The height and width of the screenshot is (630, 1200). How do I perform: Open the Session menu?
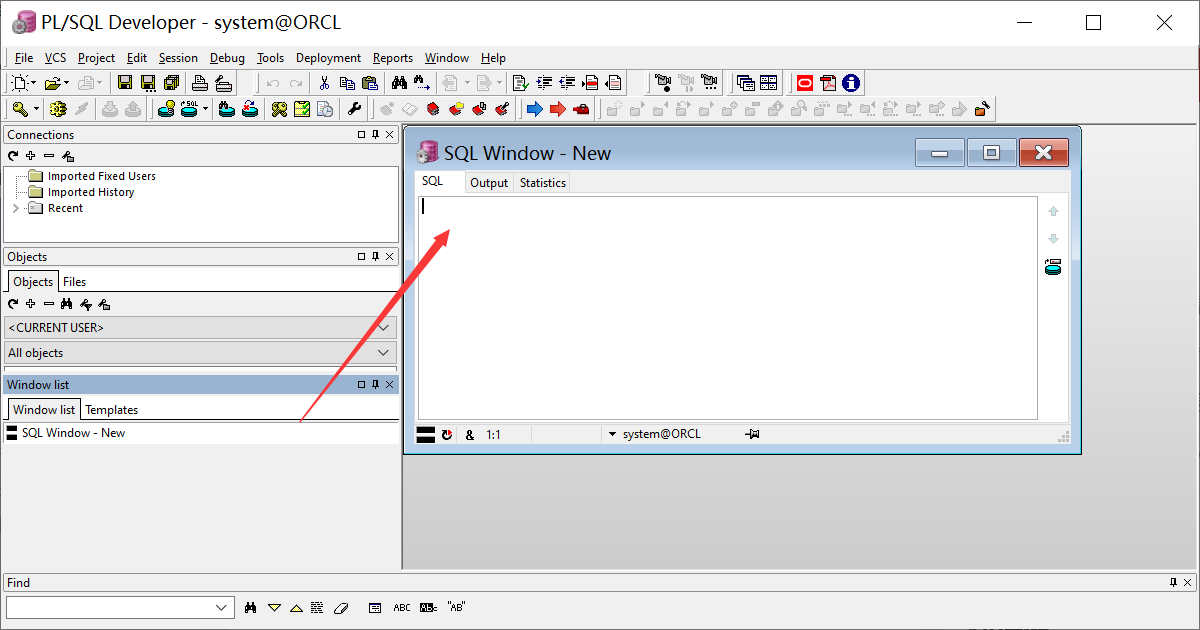[178, 58]
